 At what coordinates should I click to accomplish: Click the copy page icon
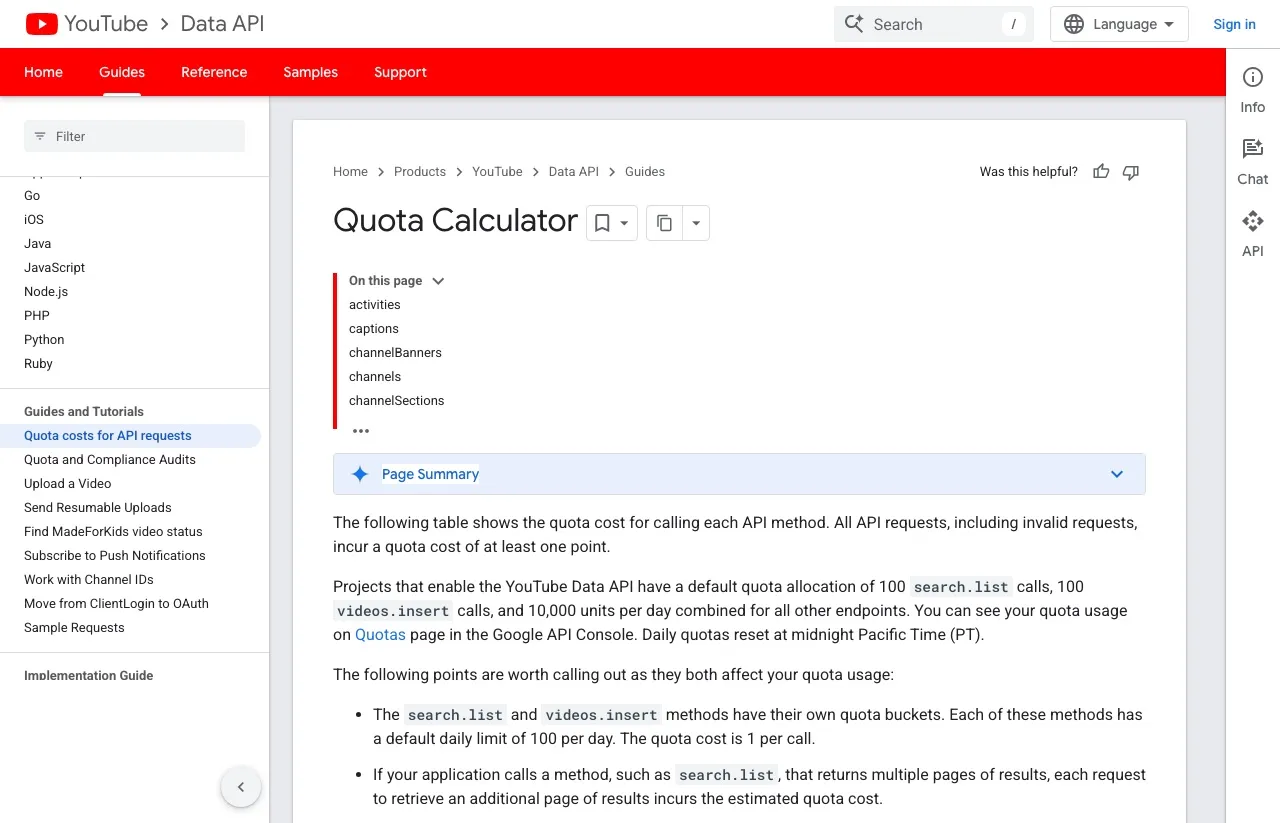(665, 223)
